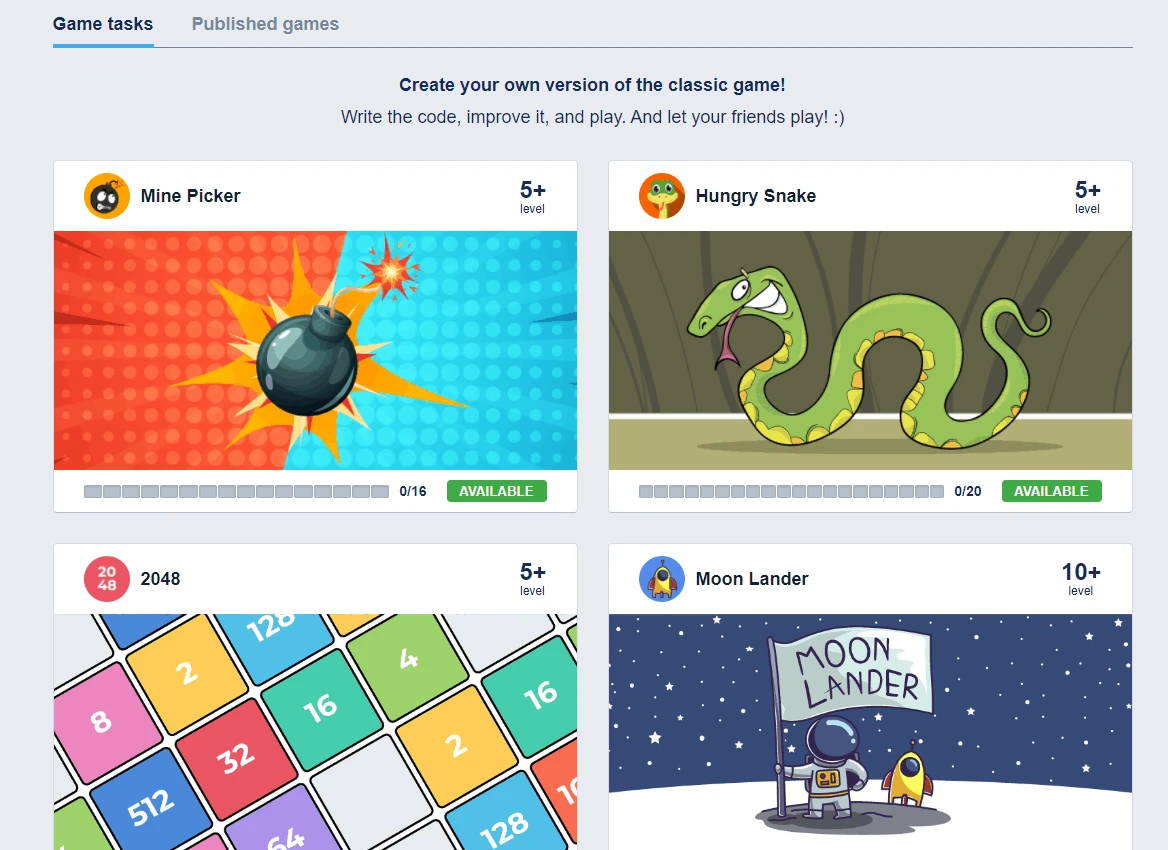
Task: Click the Mine Picker 0/16 progress bar
Action: pyautogui.click(x=236, y=491)
